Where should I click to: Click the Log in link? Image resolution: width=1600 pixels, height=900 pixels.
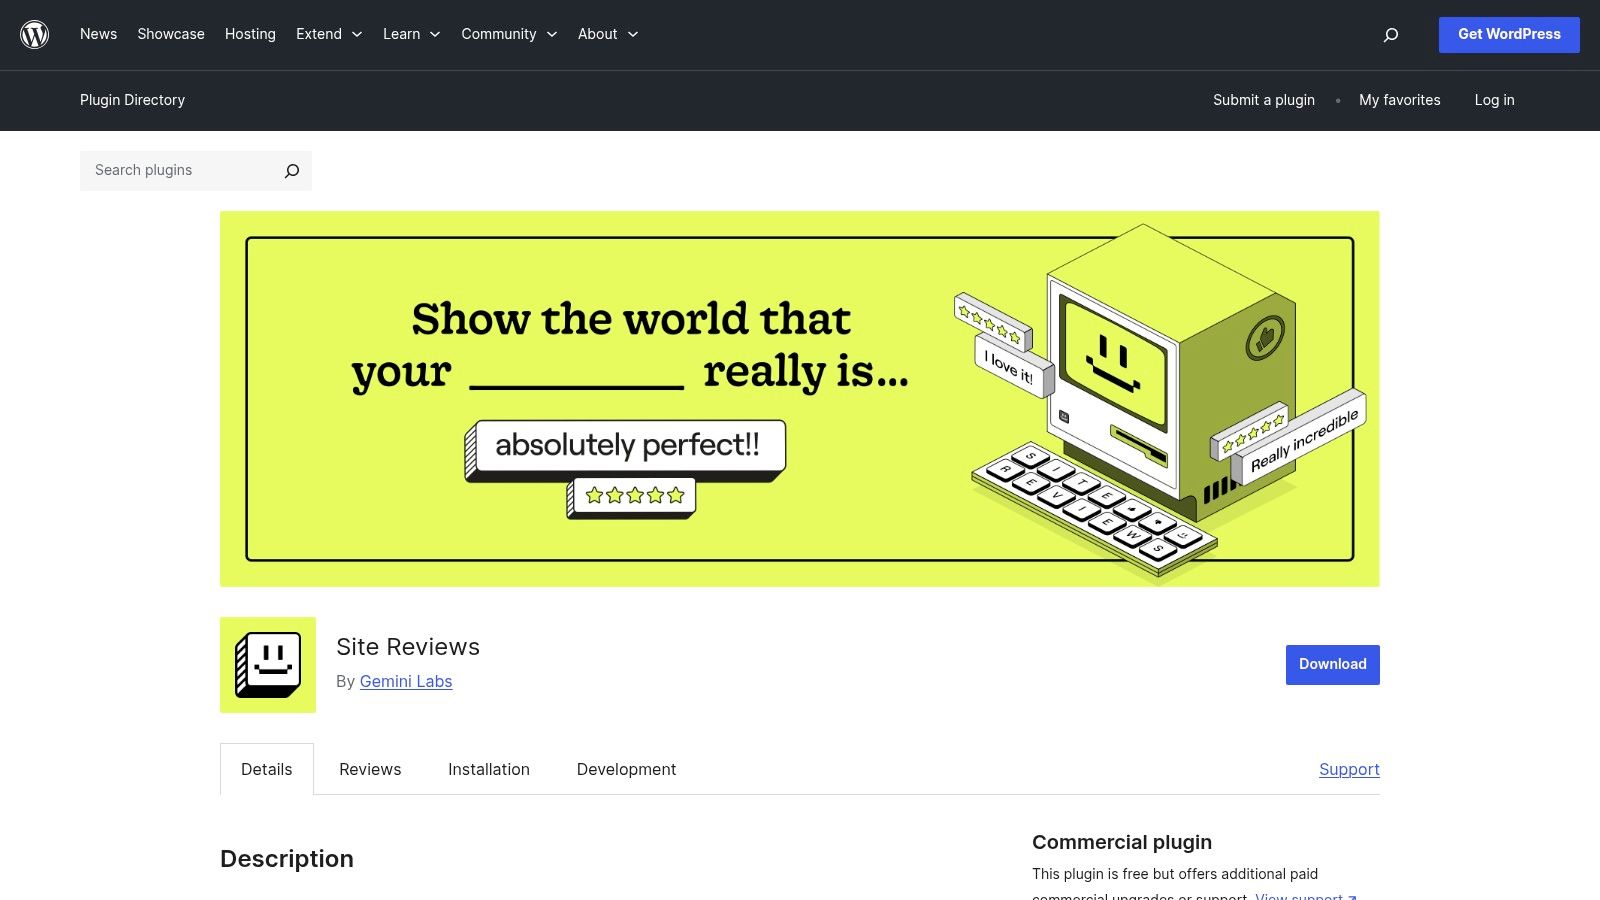coord(1494,100)
